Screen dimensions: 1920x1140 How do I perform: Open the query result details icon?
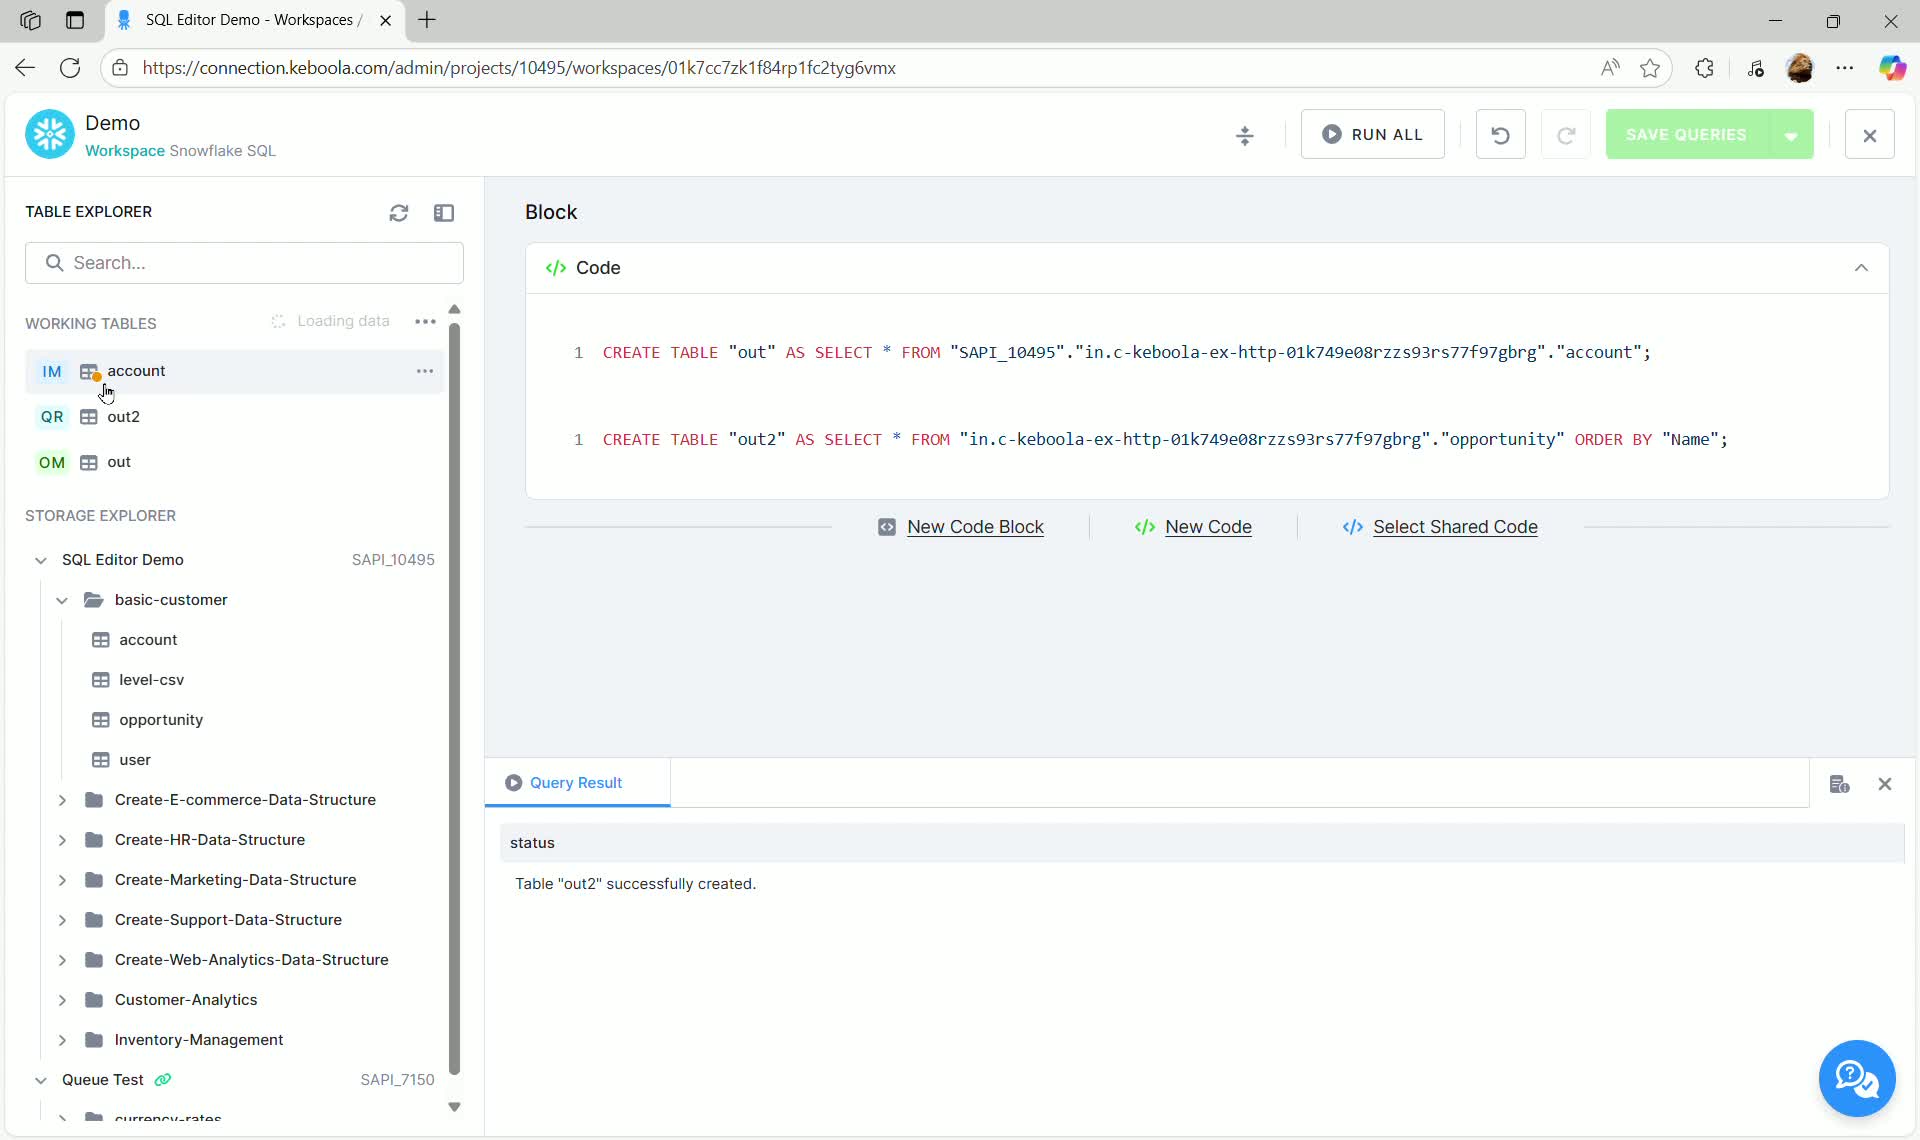click(x=1839, y=784)
